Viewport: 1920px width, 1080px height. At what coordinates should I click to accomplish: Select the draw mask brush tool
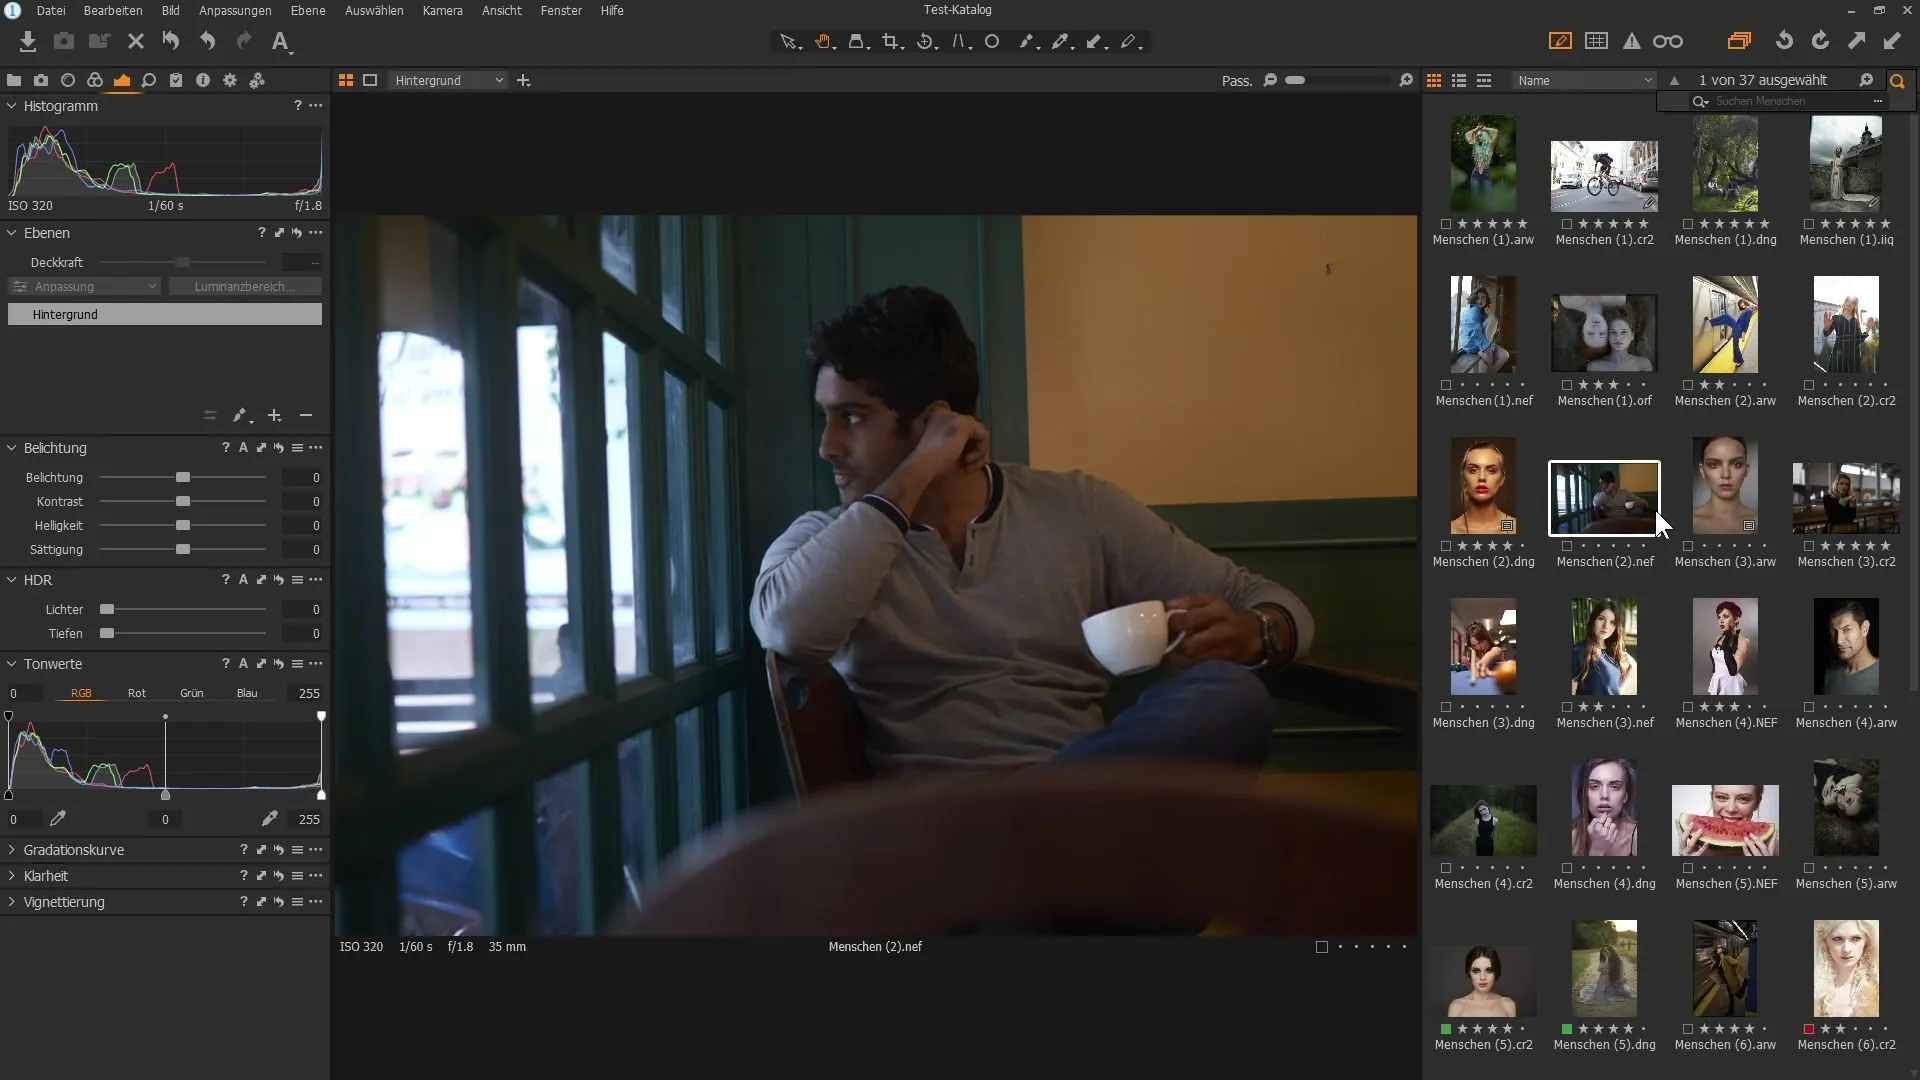pyautogui.click(x=1027, y=42)
